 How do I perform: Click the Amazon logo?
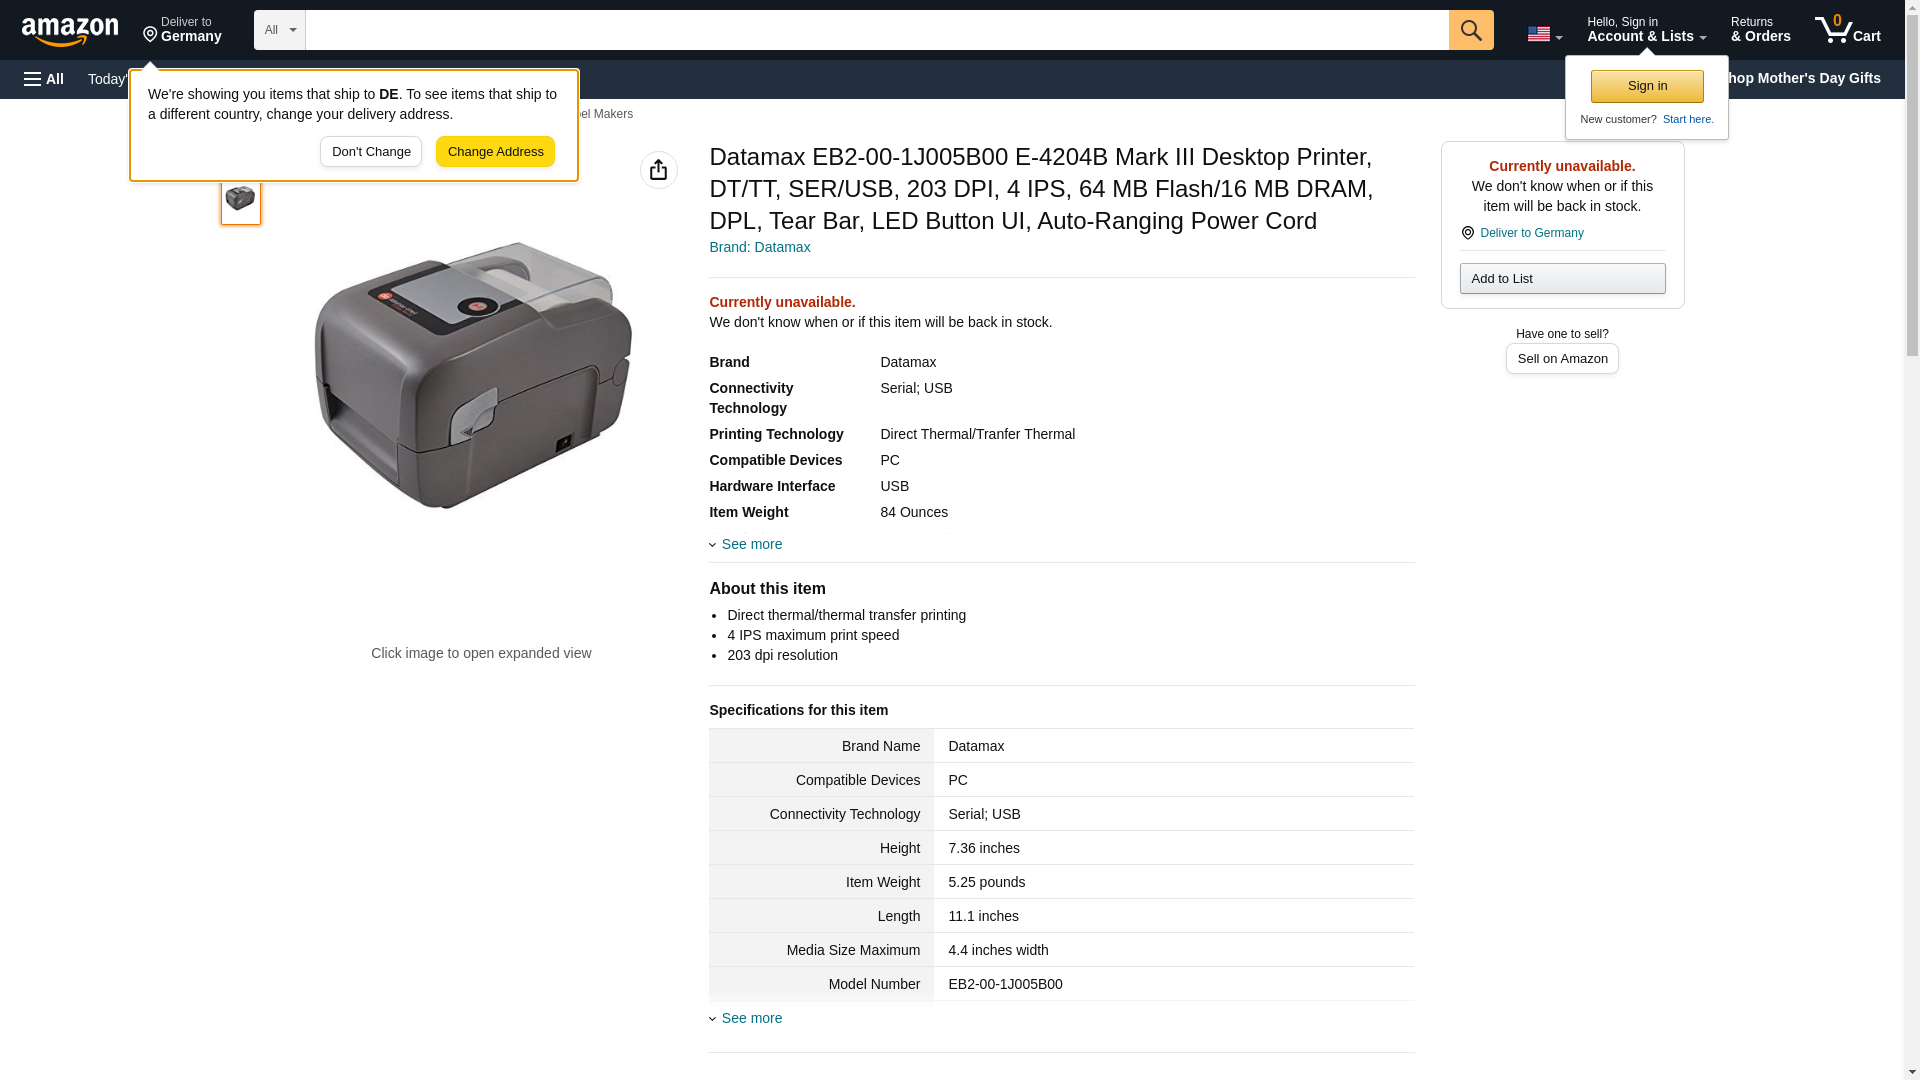click(x=70, y=31)
